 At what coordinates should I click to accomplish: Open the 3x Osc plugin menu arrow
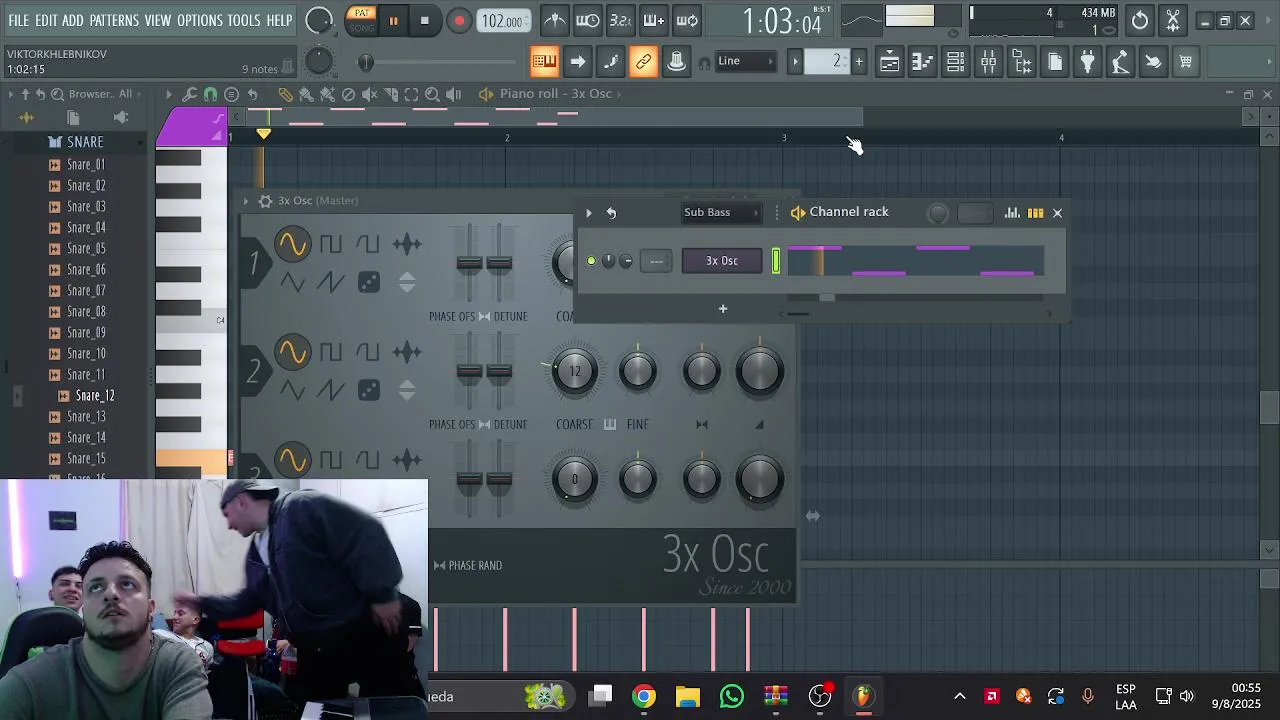click(x=246, y=201)
